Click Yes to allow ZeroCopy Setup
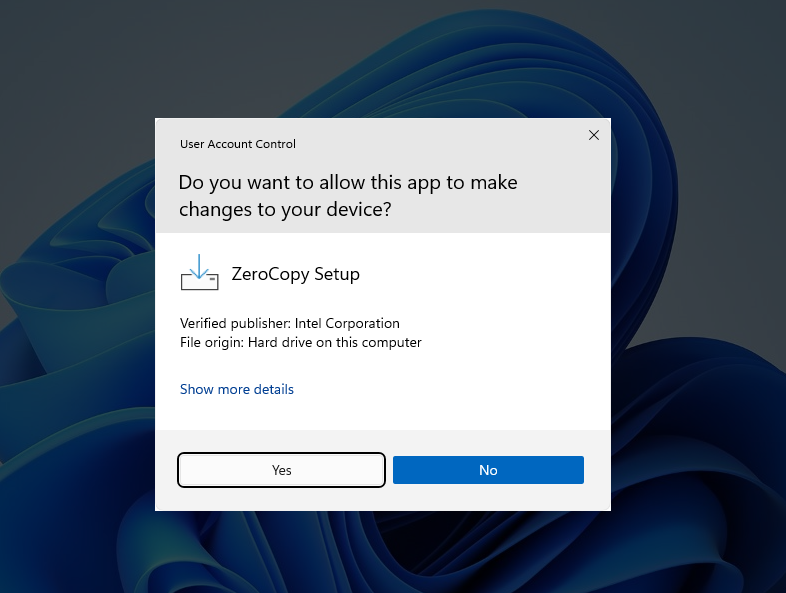 click(281, 470)
